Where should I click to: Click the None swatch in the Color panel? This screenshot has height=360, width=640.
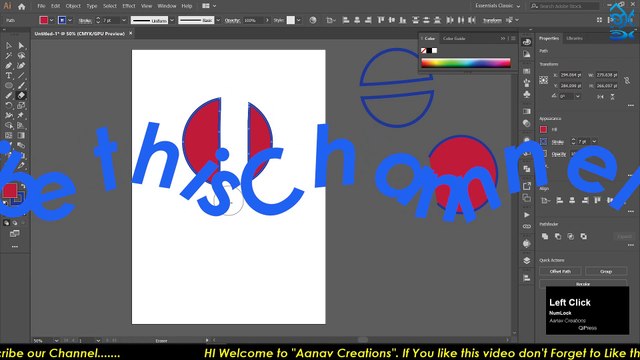pyautogui.click(x=424, y=51)
